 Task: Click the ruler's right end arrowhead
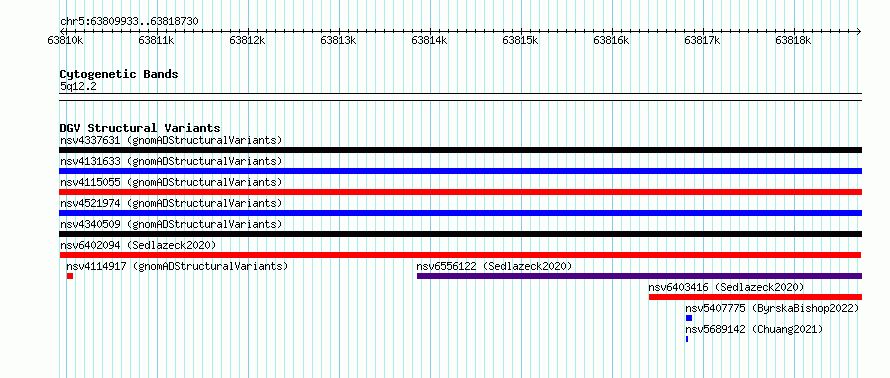coord(859,31)
